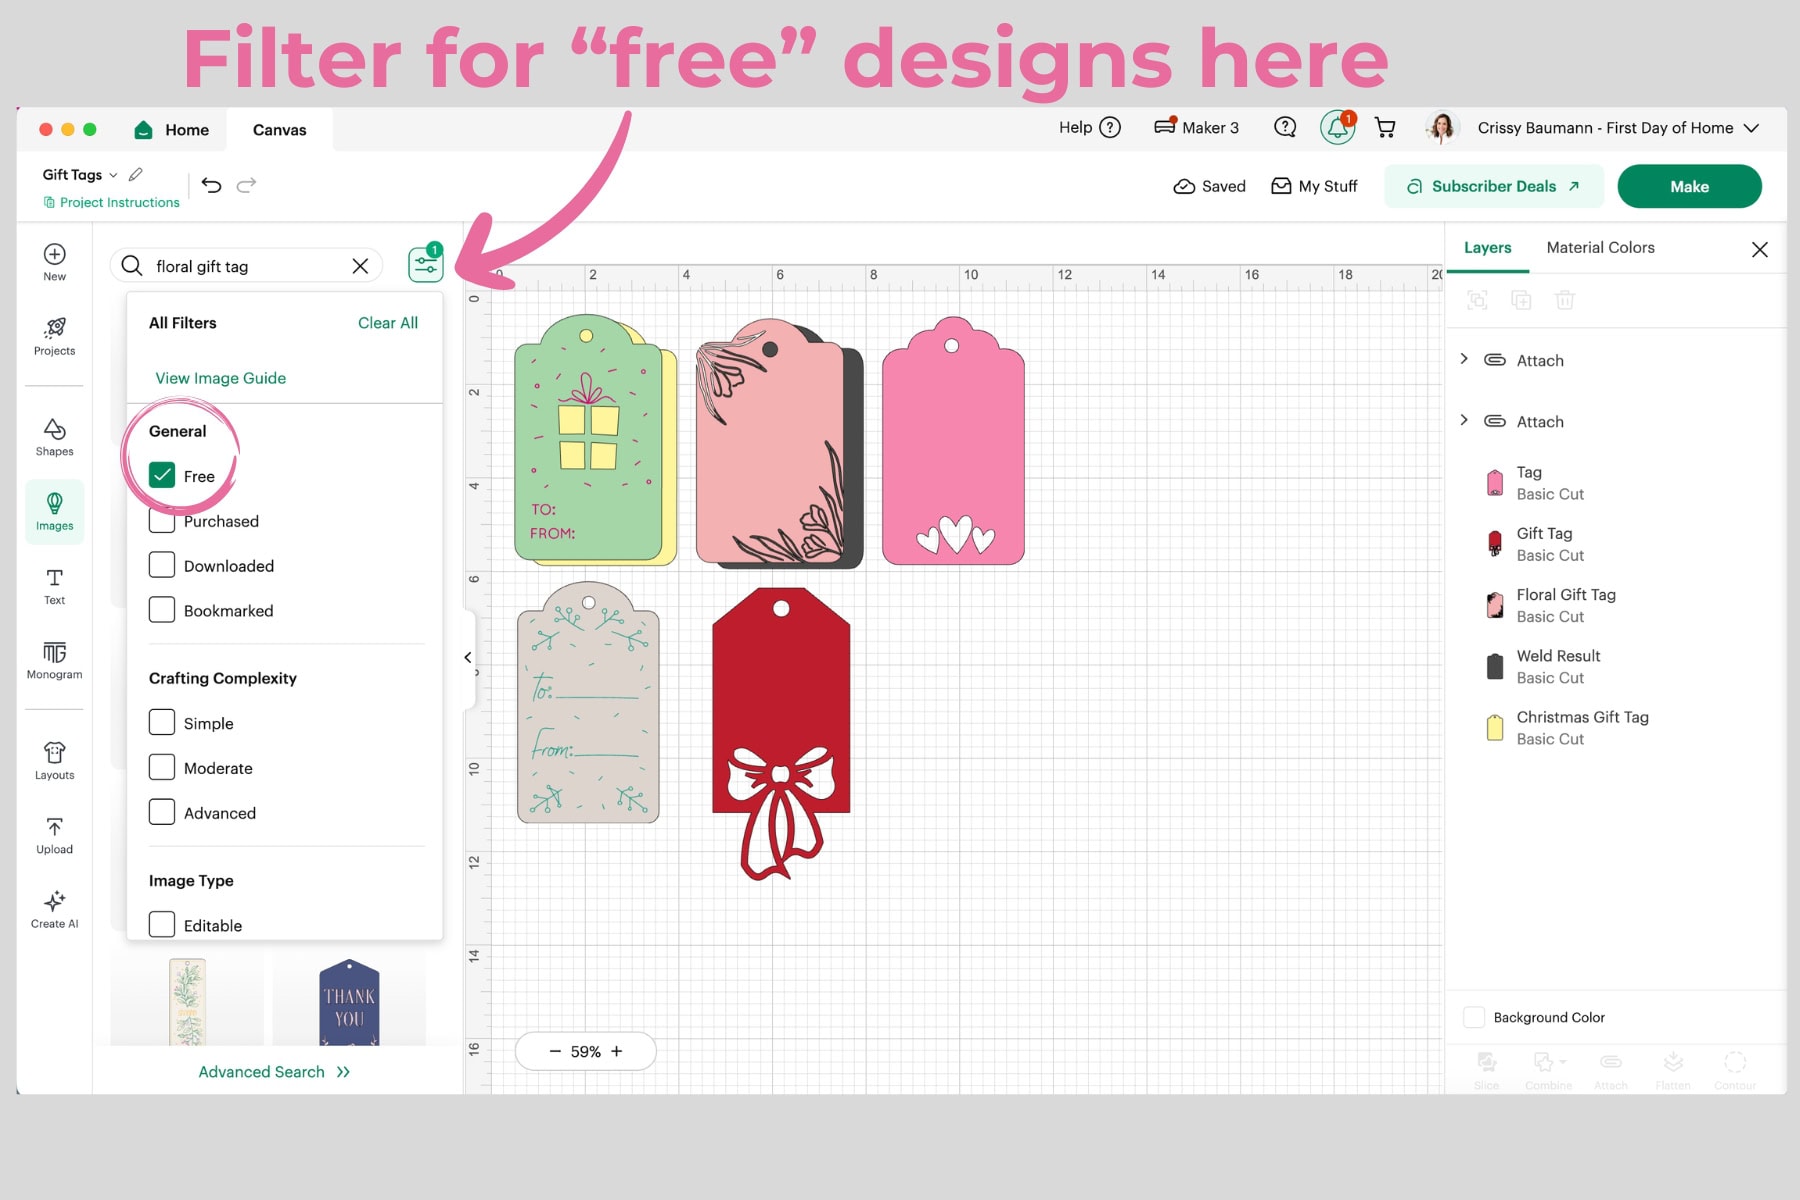Open the chat support icon
This screenshot has width=1800, height=1200.
pyautogui.click(x=1285, y=127)
